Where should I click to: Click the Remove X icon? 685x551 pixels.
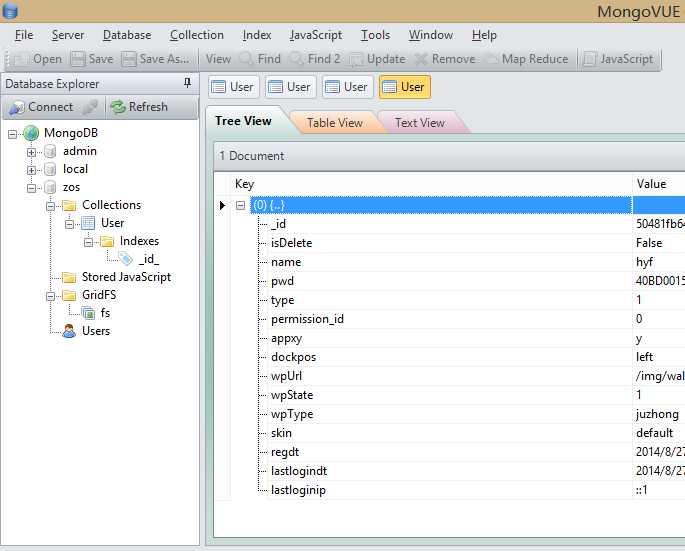pos(421,59)
